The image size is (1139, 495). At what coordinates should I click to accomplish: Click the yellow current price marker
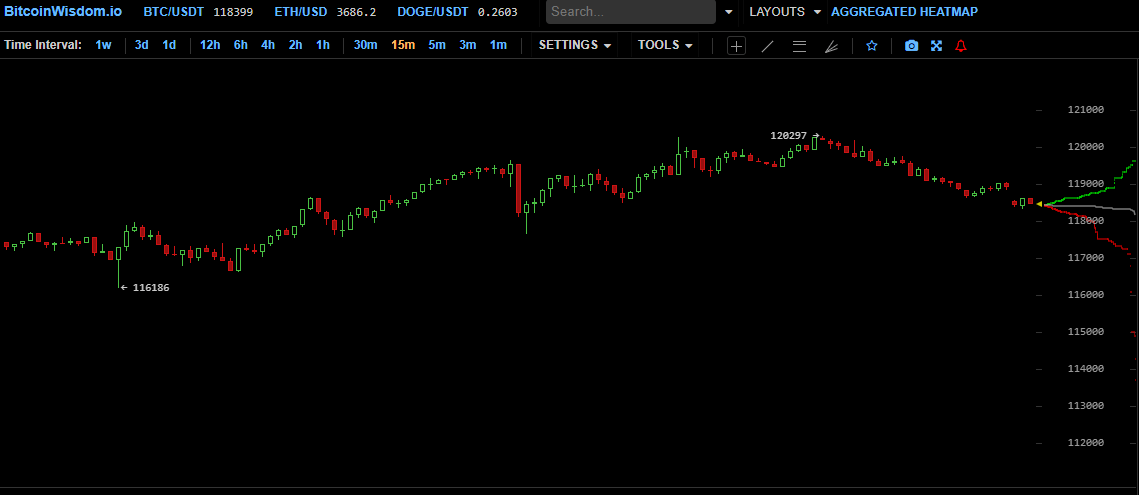pyautogui.click(x=1039, y=204)
